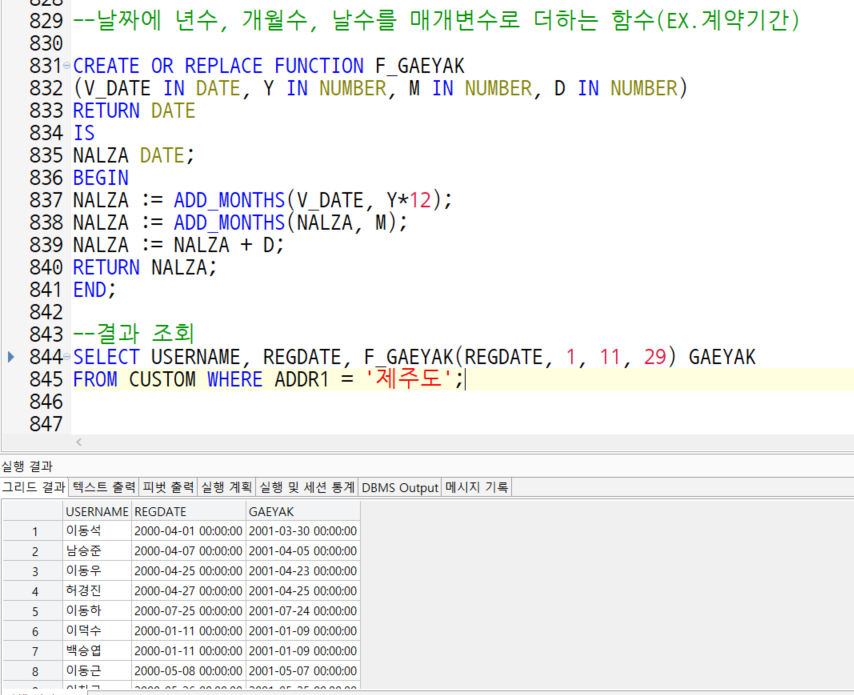Click the --결과 조회 comment on line 843

[134, 334]
